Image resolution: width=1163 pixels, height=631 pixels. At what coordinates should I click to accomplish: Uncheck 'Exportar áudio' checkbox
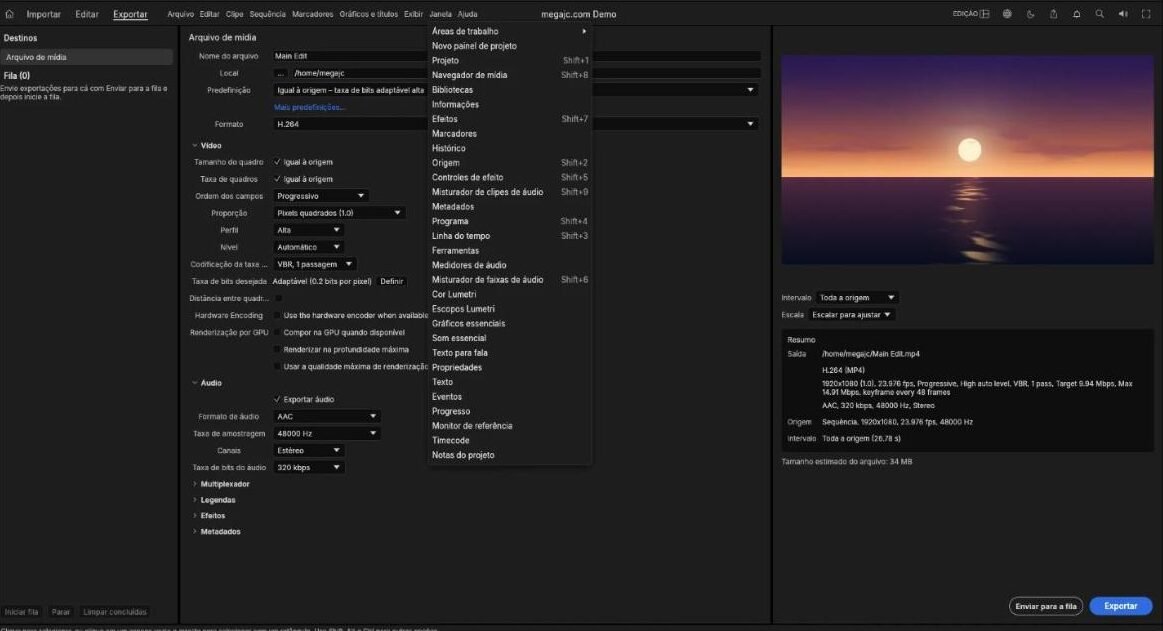tap(277, 399)
